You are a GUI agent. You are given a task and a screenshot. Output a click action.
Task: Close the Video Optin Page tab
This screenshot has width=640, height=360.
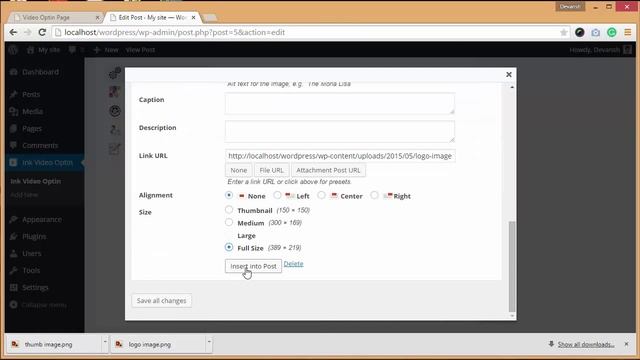pyautogui.click(x=98, y=18)
